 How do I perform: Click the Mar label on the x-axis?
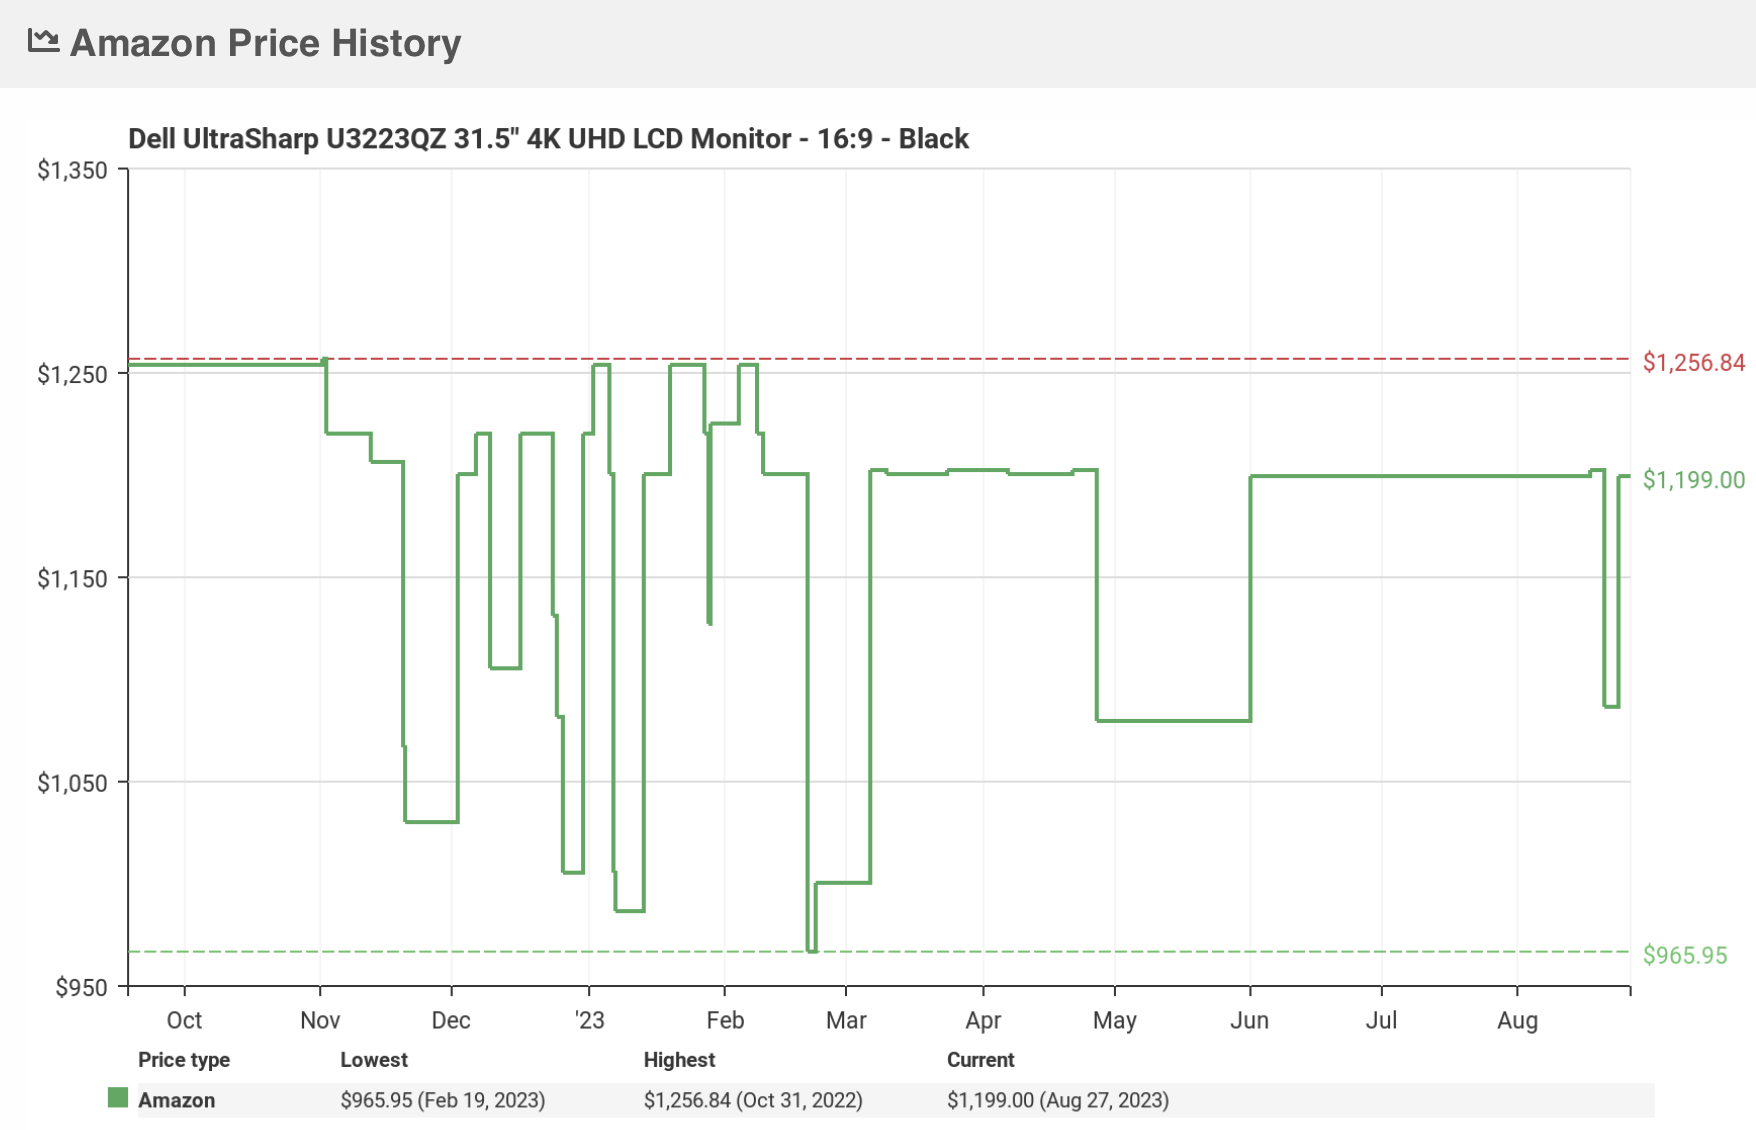coord(846,1020)
